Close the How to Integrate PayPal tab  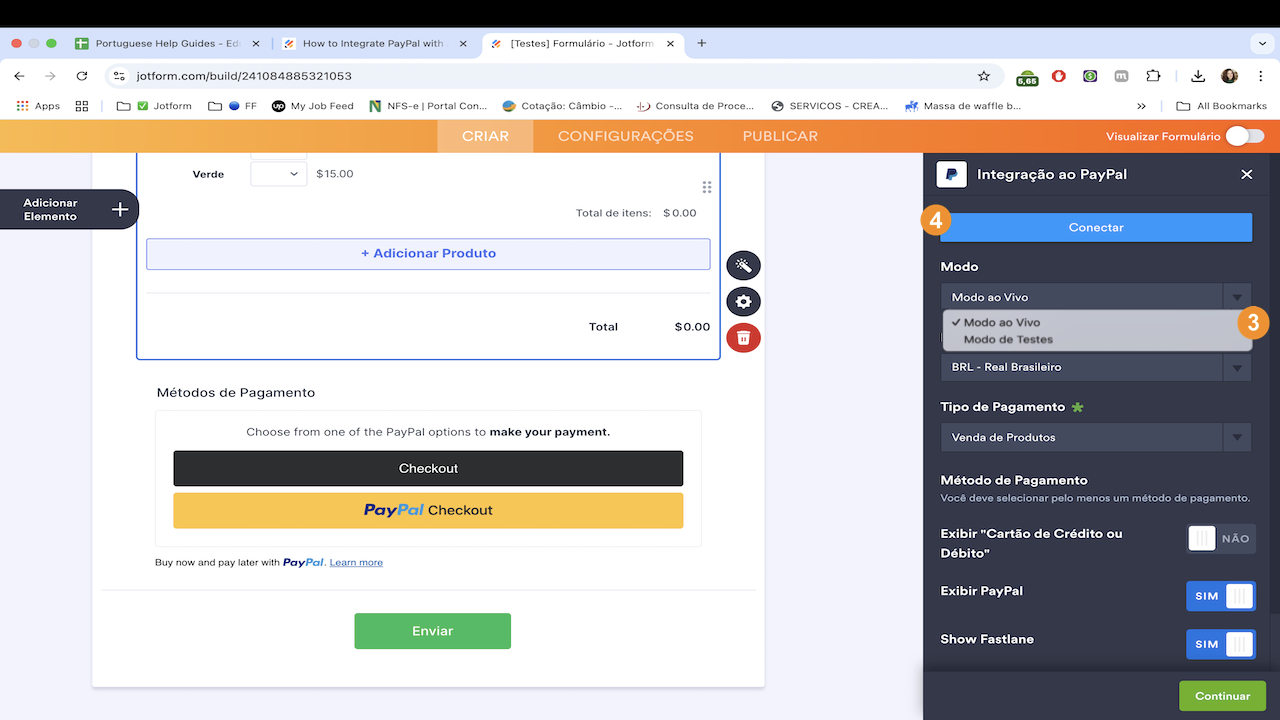463,44
